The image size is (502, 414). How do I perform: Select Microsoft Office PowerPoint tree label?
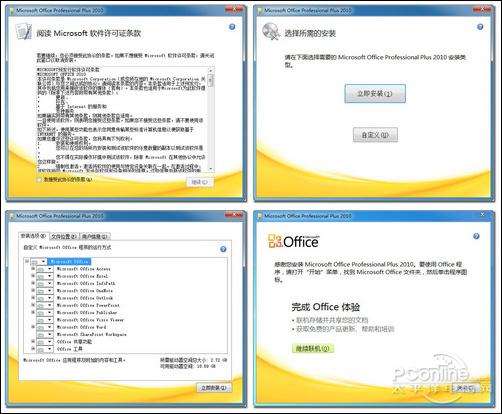[88, 305]
